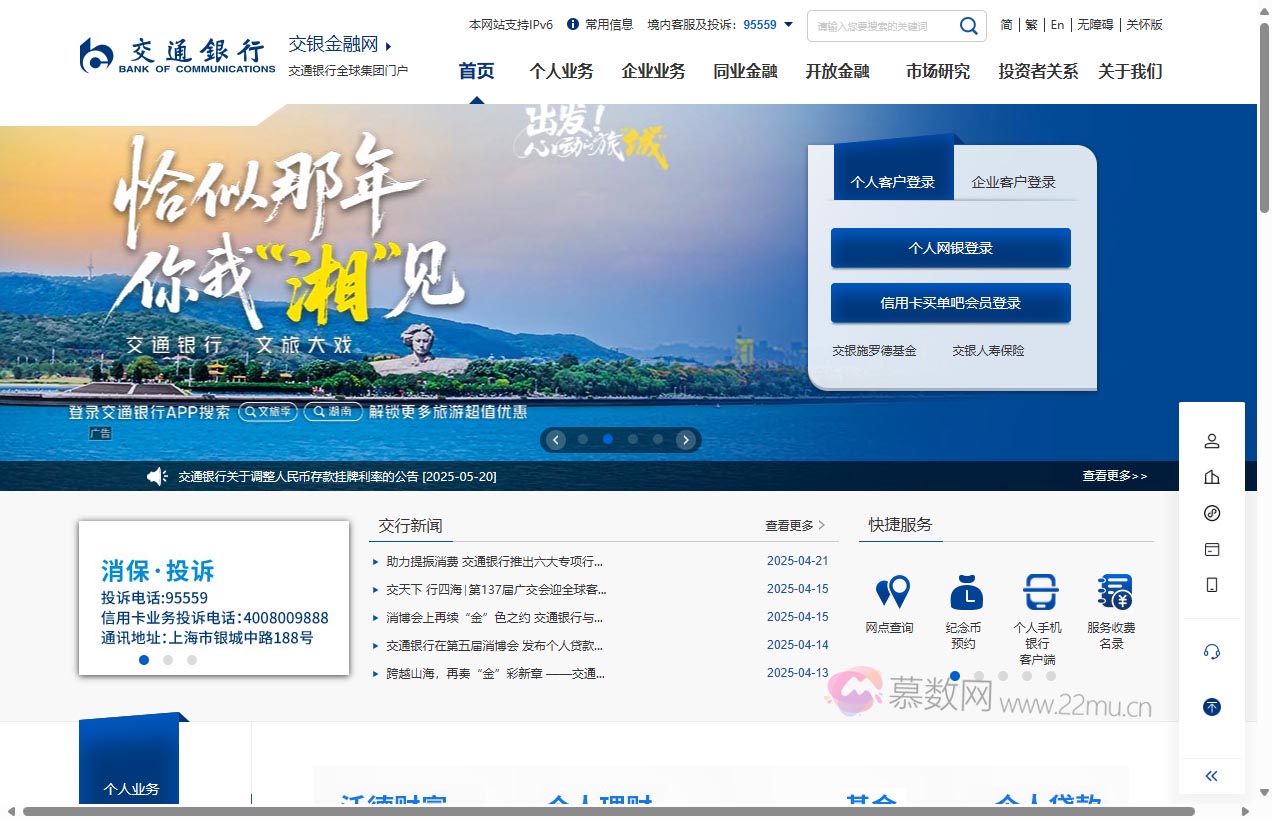Advance banner with the next arrow
This screenshot has height=819, width=1272.
[685, 440]
